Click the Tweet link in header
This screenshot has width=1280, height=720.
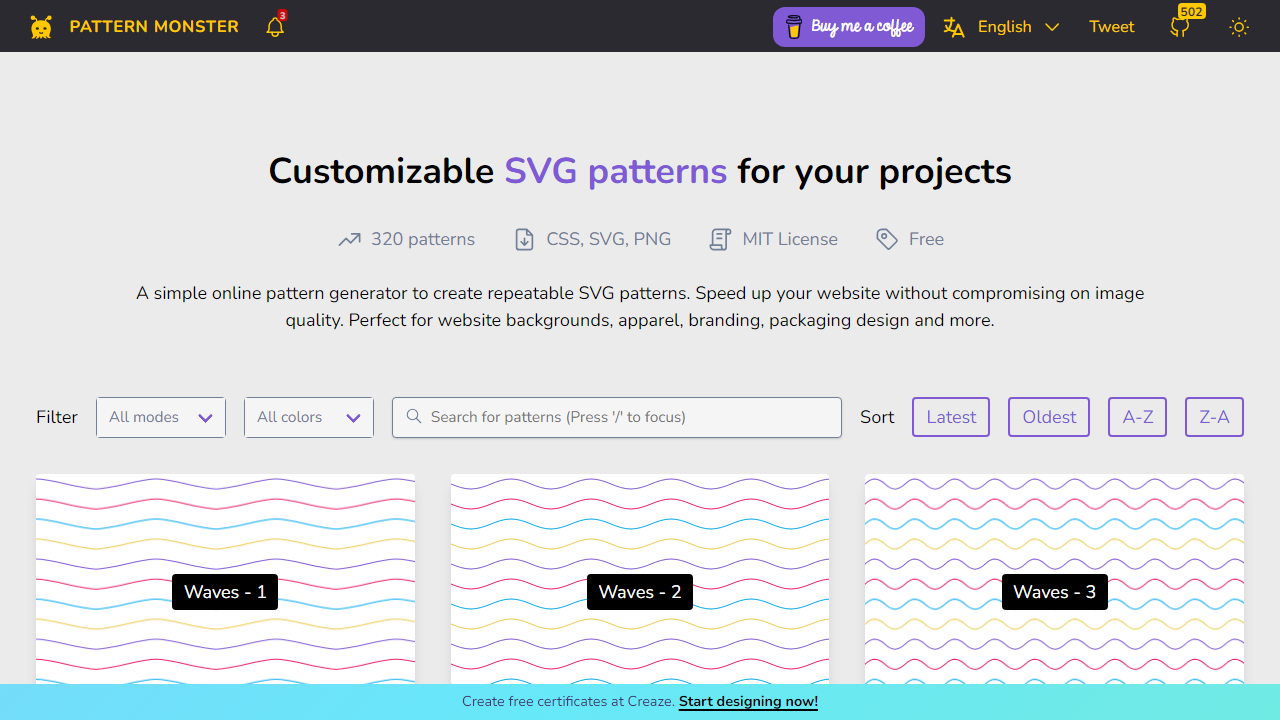pos(1112,27)
